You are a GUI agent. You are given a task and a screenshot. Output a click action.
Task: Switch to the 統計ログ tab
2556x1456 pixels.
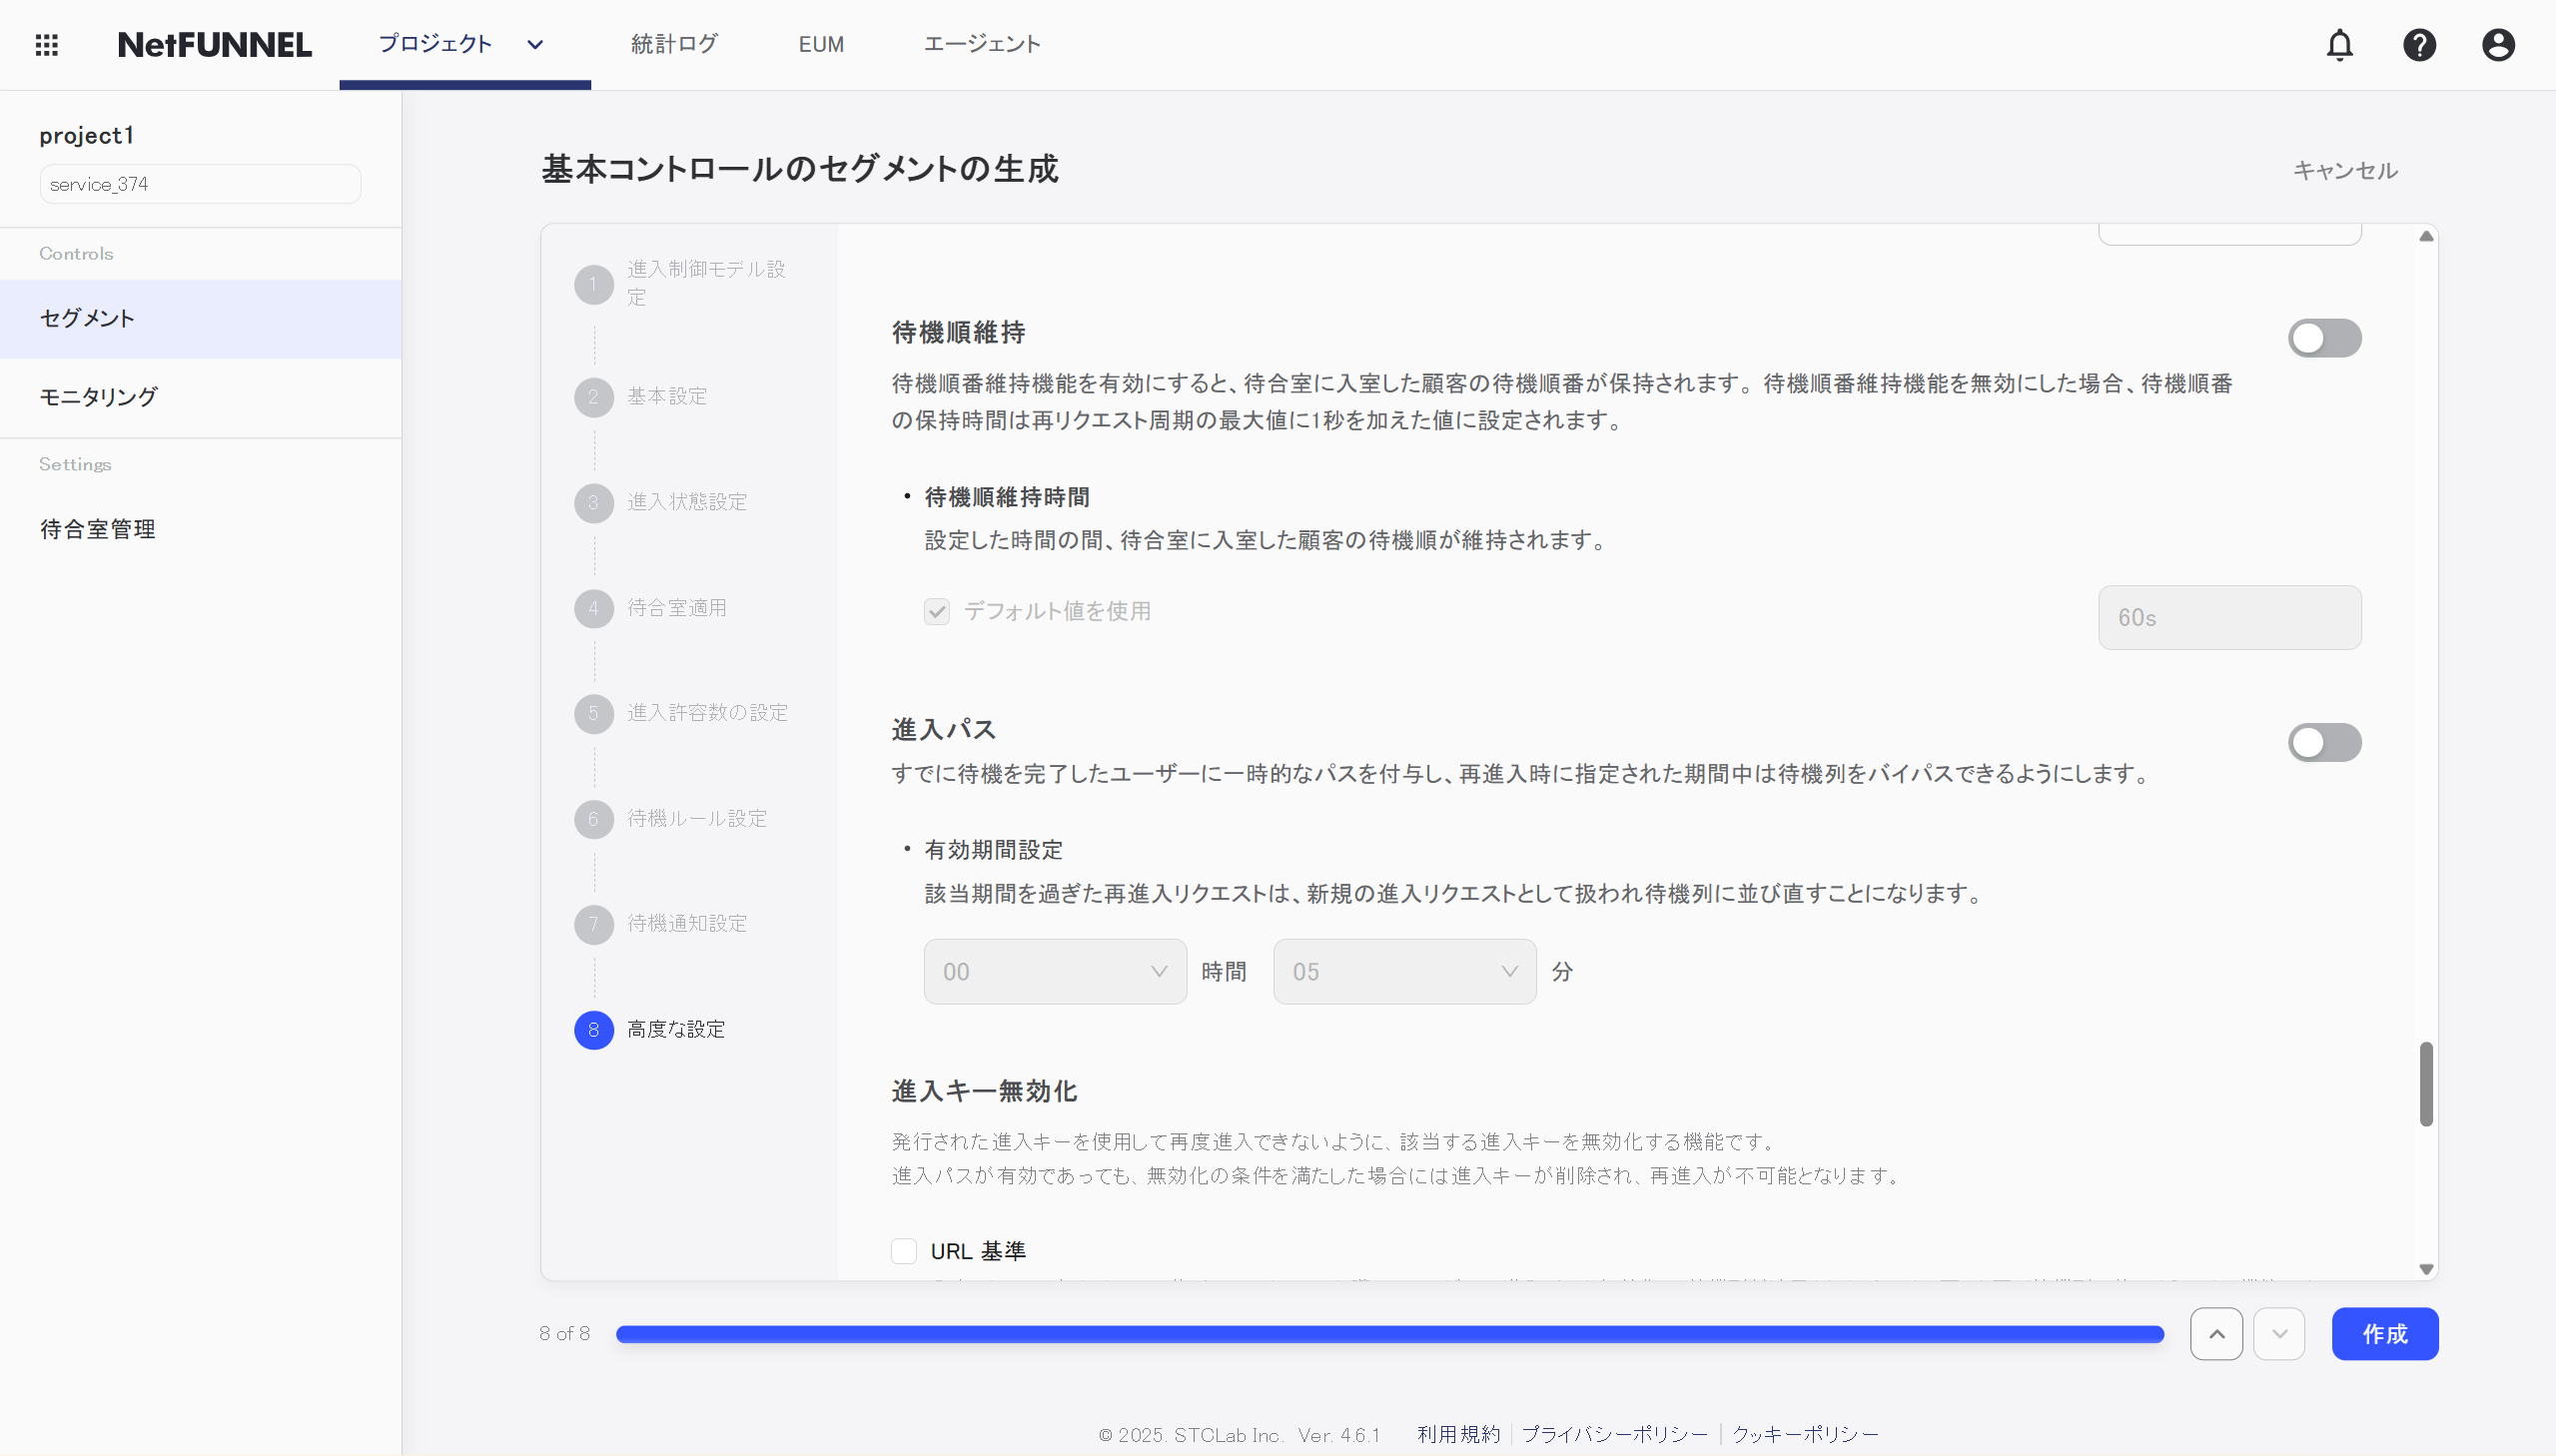point(673,44)
